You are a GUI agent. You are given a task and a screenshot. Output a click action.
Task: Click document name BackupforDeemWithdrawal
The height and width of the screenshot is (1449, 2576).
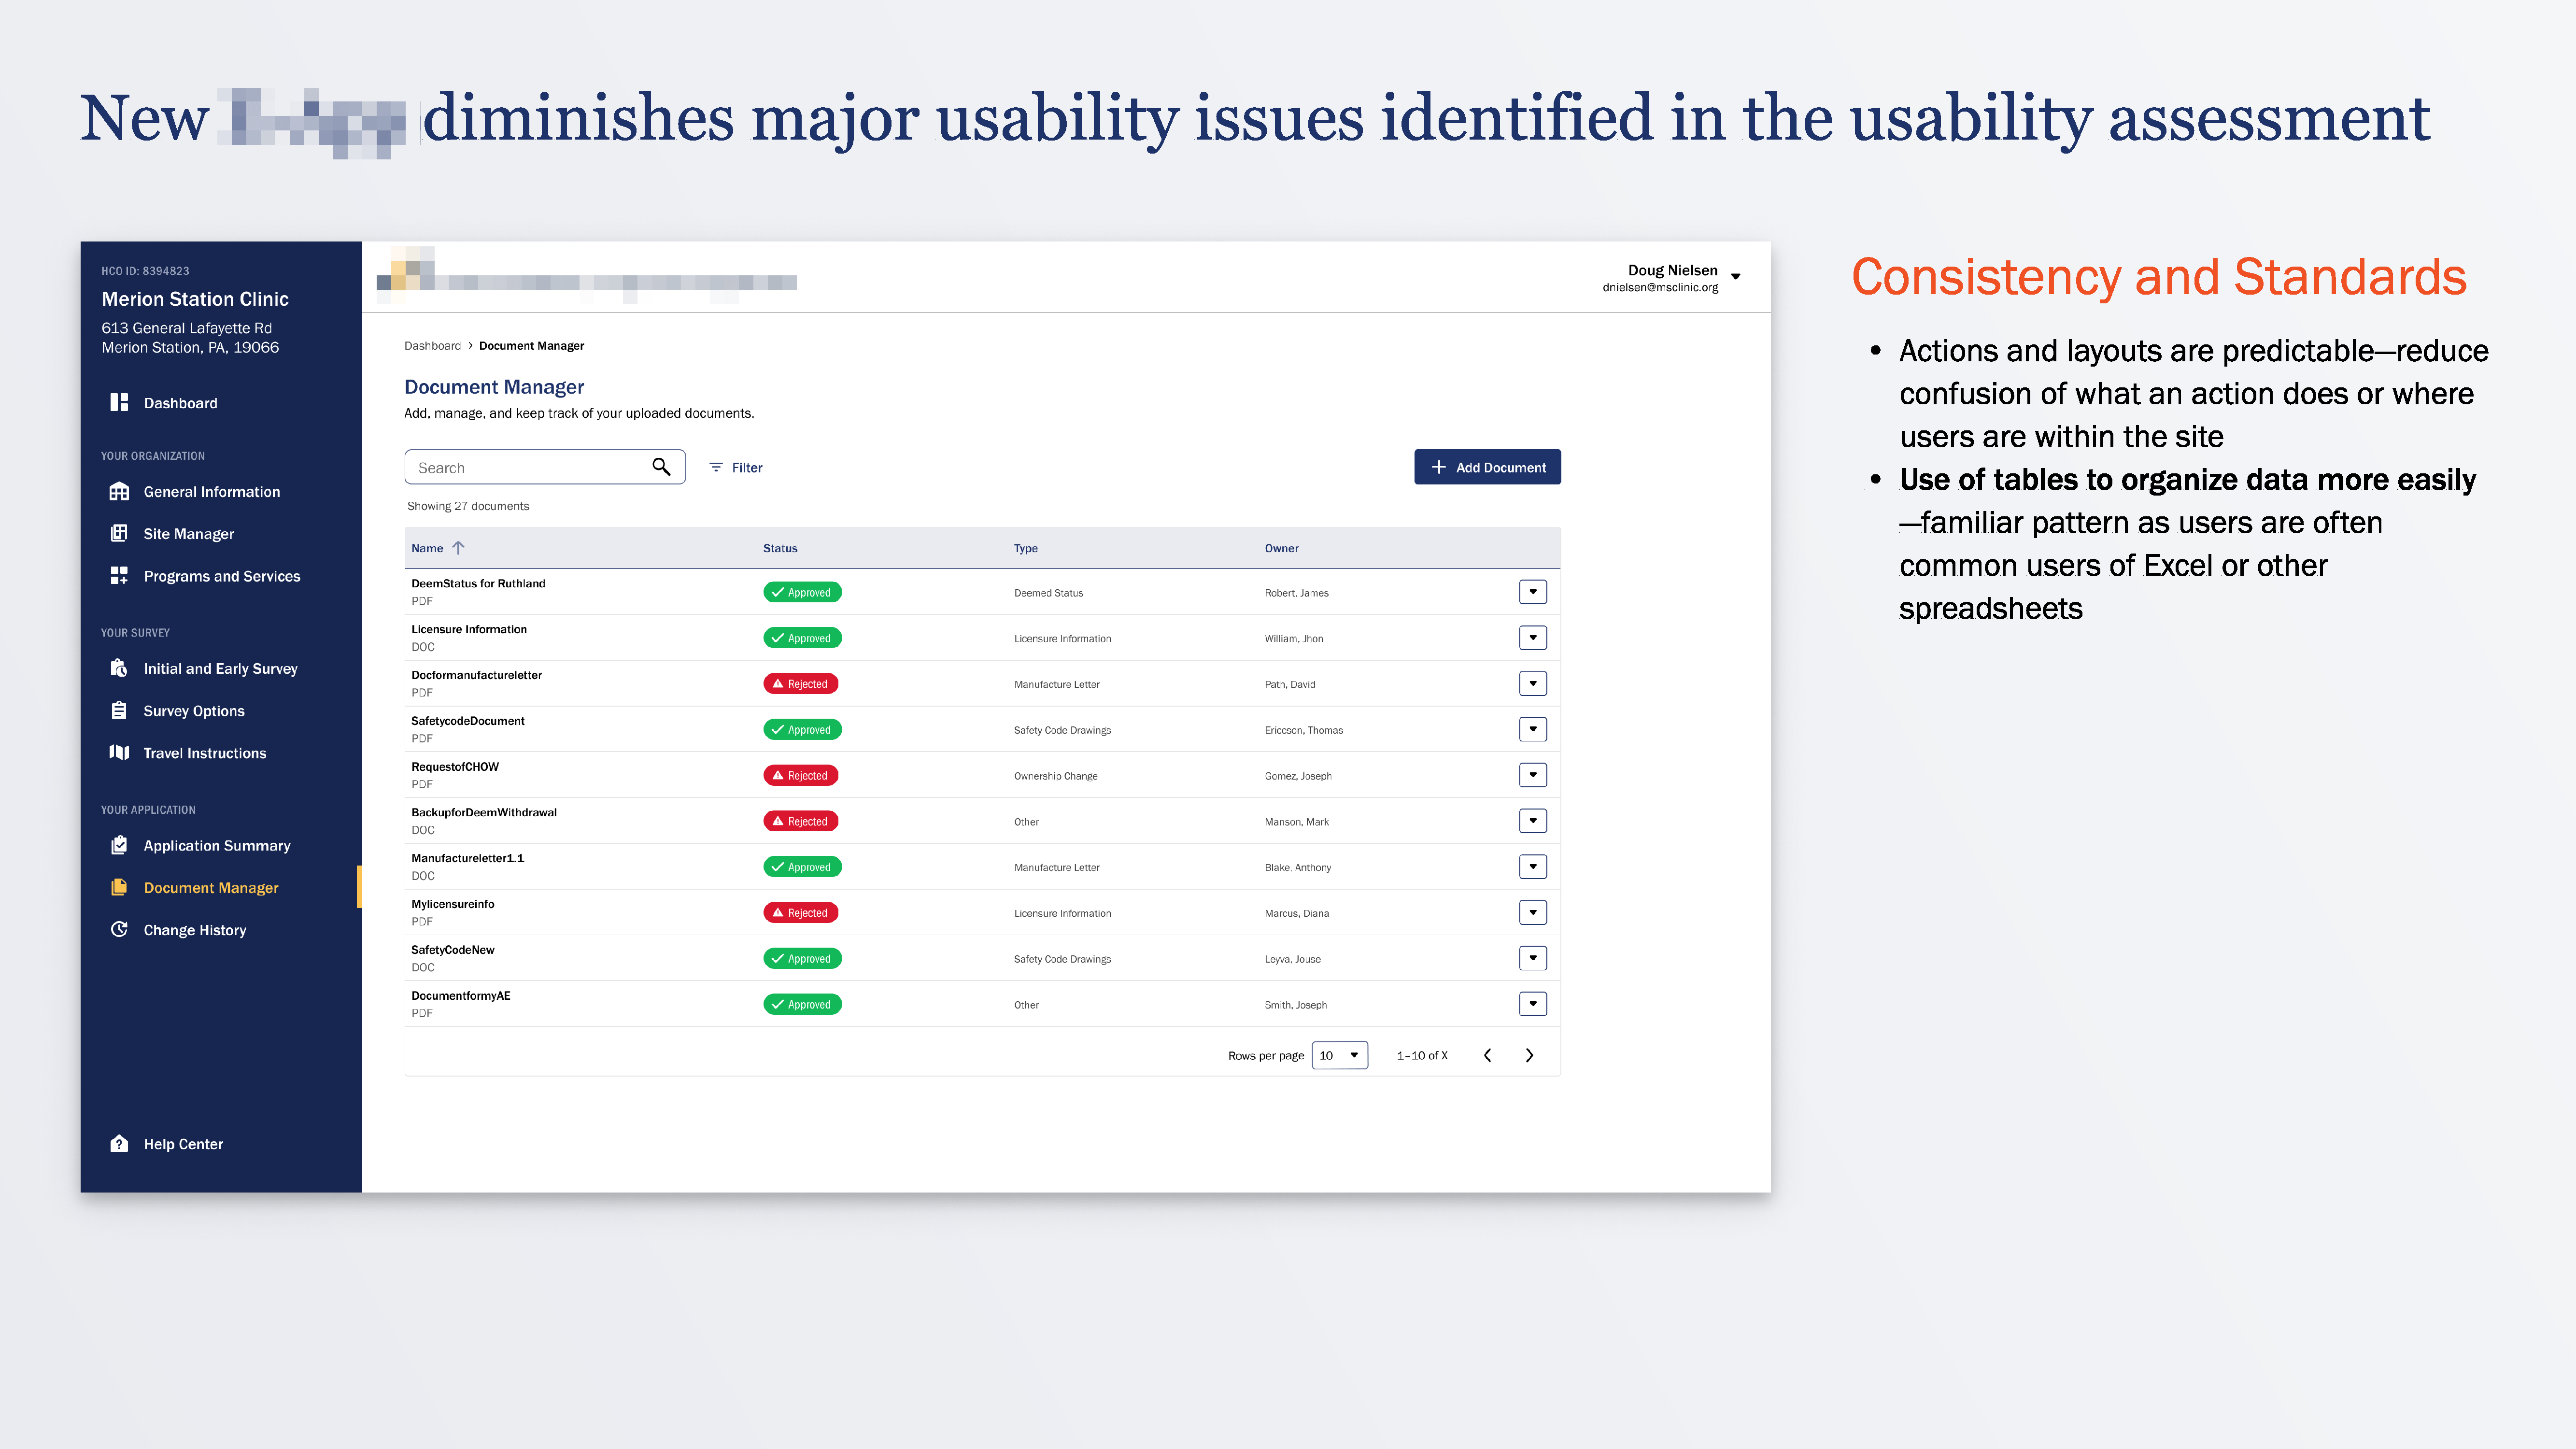(x=484, y=812)
